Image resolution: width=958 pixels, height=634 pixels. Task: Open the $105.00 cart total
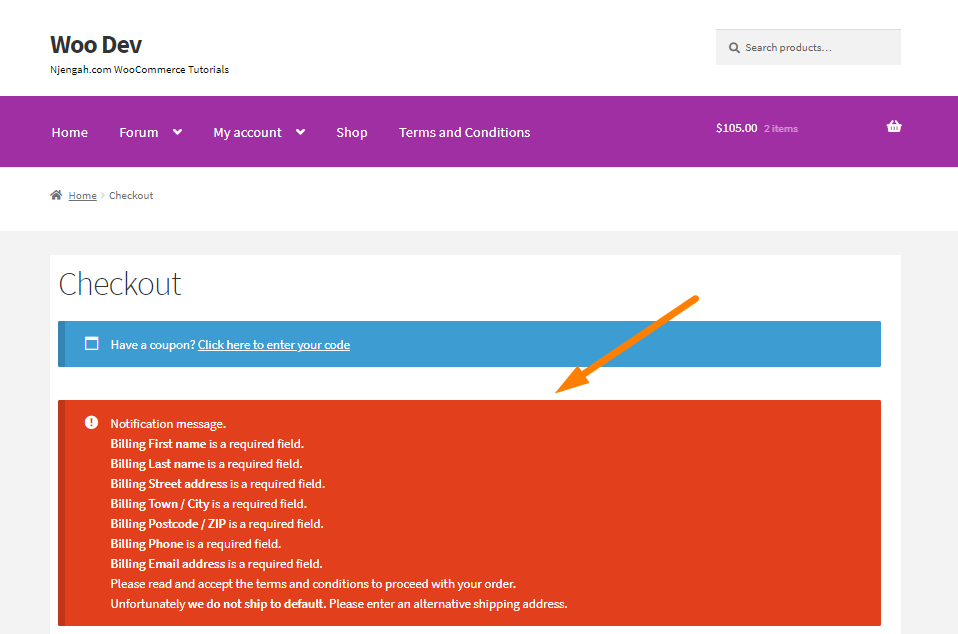(x=736, y=128)
